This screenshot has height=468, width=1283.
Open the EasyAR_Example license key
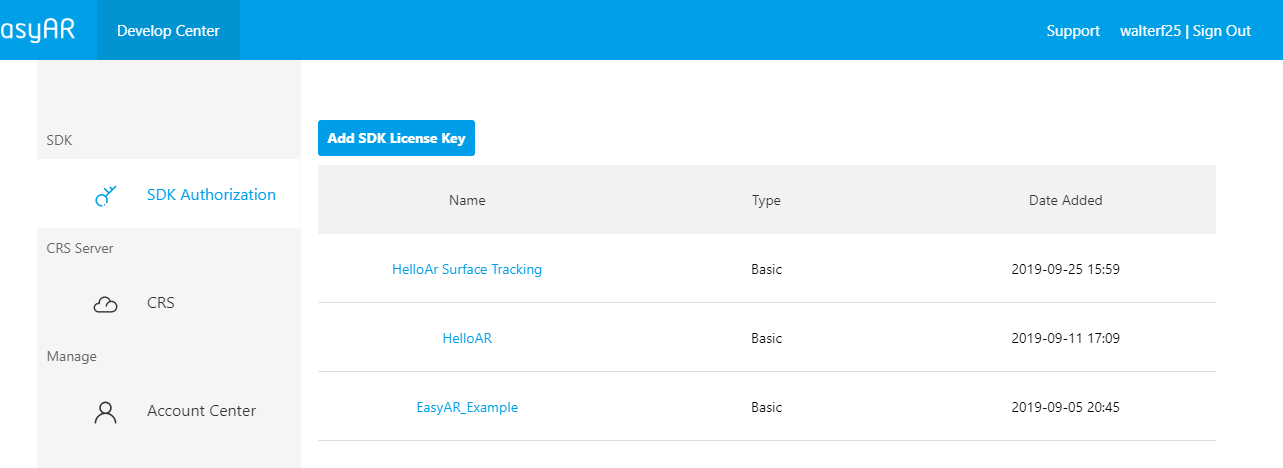(x=467, y=407)
